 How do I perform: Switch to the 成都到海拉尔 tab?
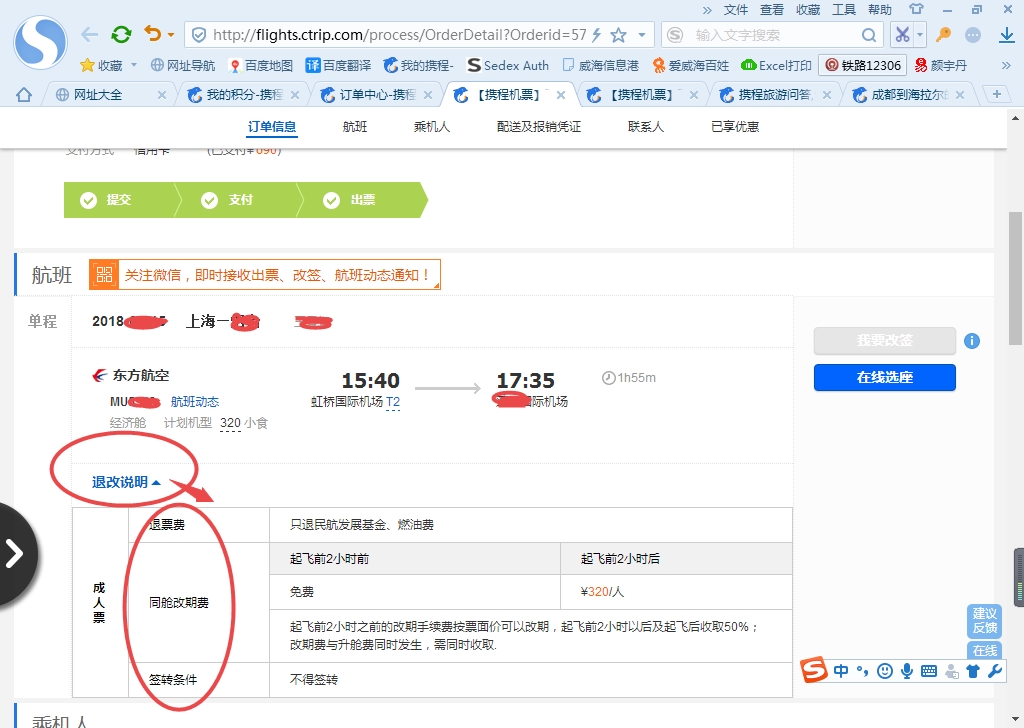[x=908, y=95]
